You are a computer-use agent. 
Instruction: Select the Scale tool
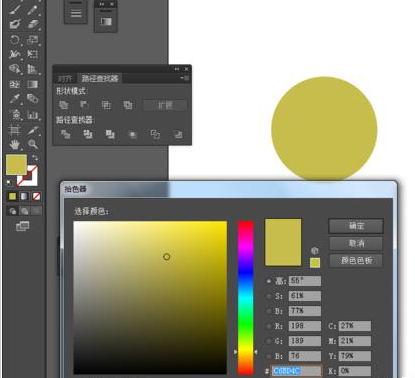(x=32, y=40)
